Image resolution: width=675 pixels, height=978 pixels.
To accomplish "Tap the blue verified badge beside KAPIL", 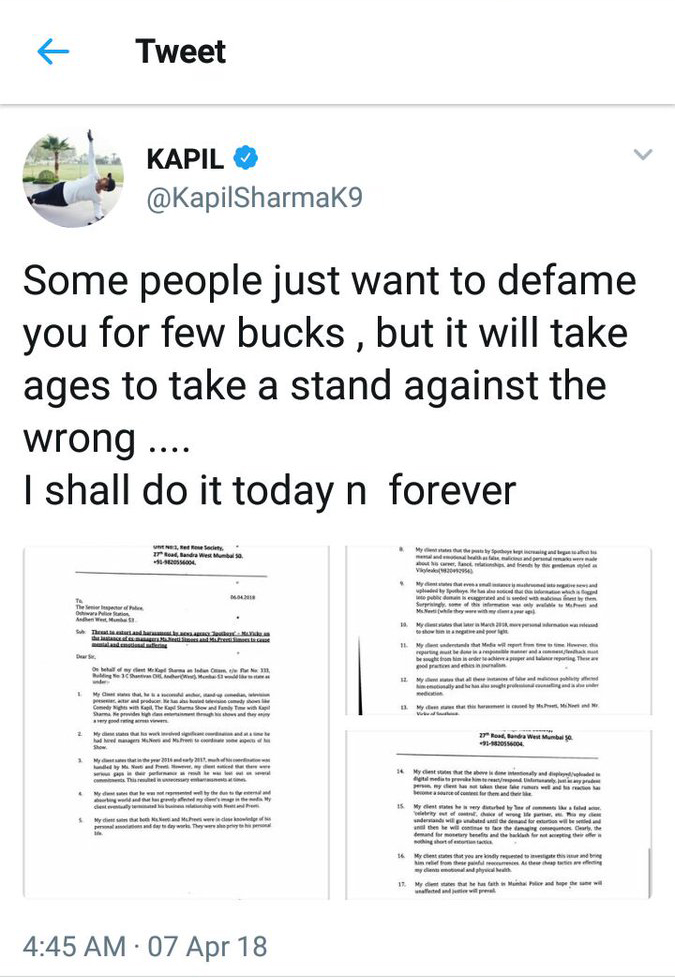I will (x=245, y=157).
